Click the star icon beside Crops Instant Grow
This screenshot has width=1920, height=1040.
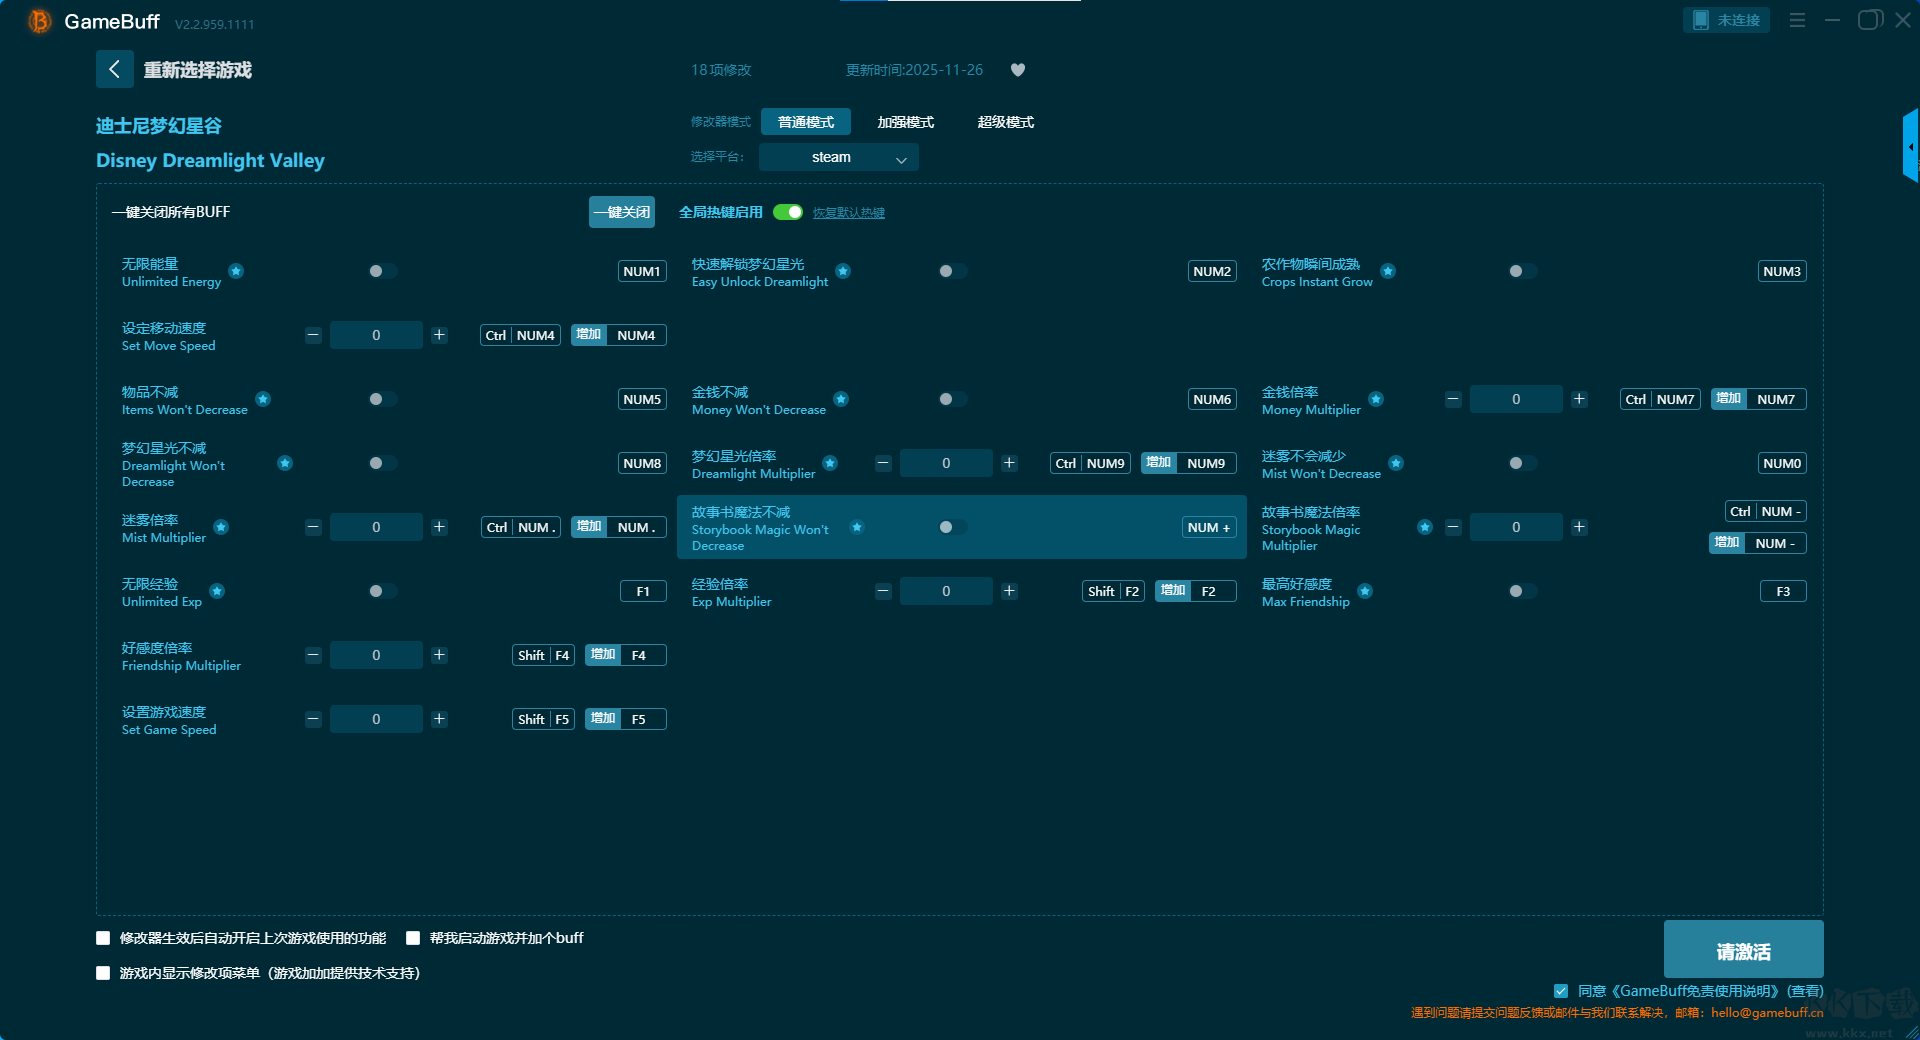[1388, 271]
